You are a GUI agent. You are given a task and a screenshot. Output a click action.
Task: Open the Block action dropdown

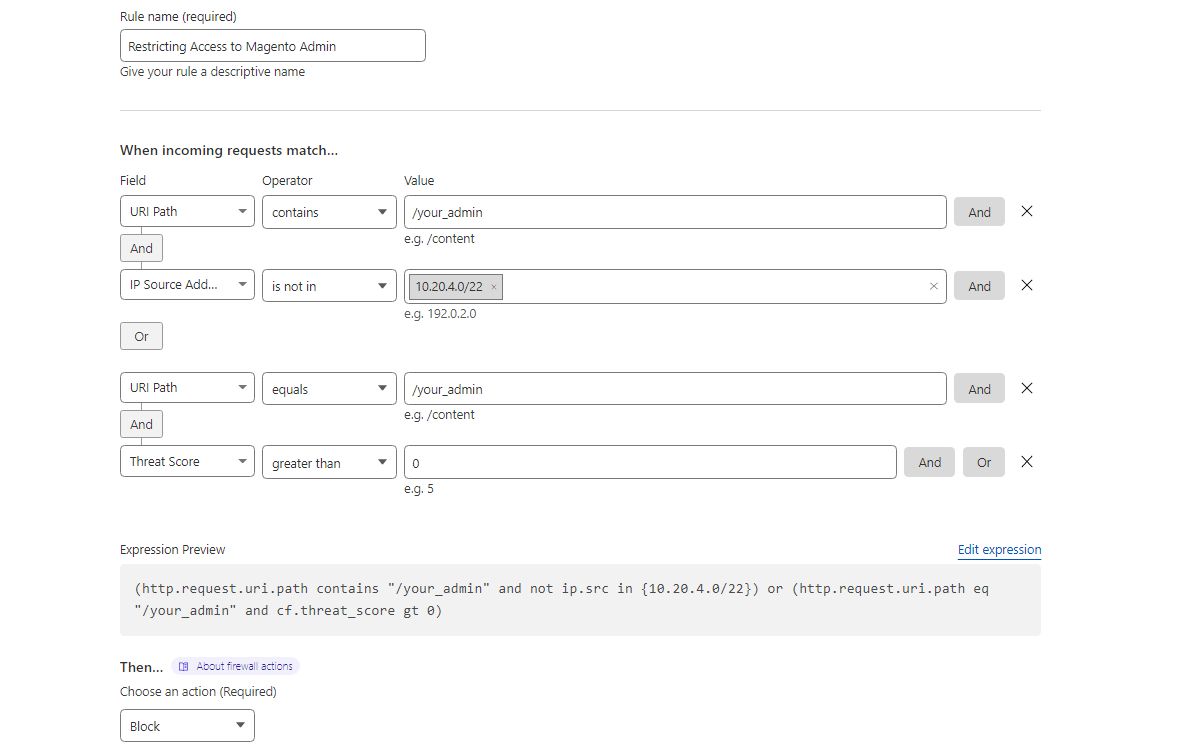pos(186,725)
